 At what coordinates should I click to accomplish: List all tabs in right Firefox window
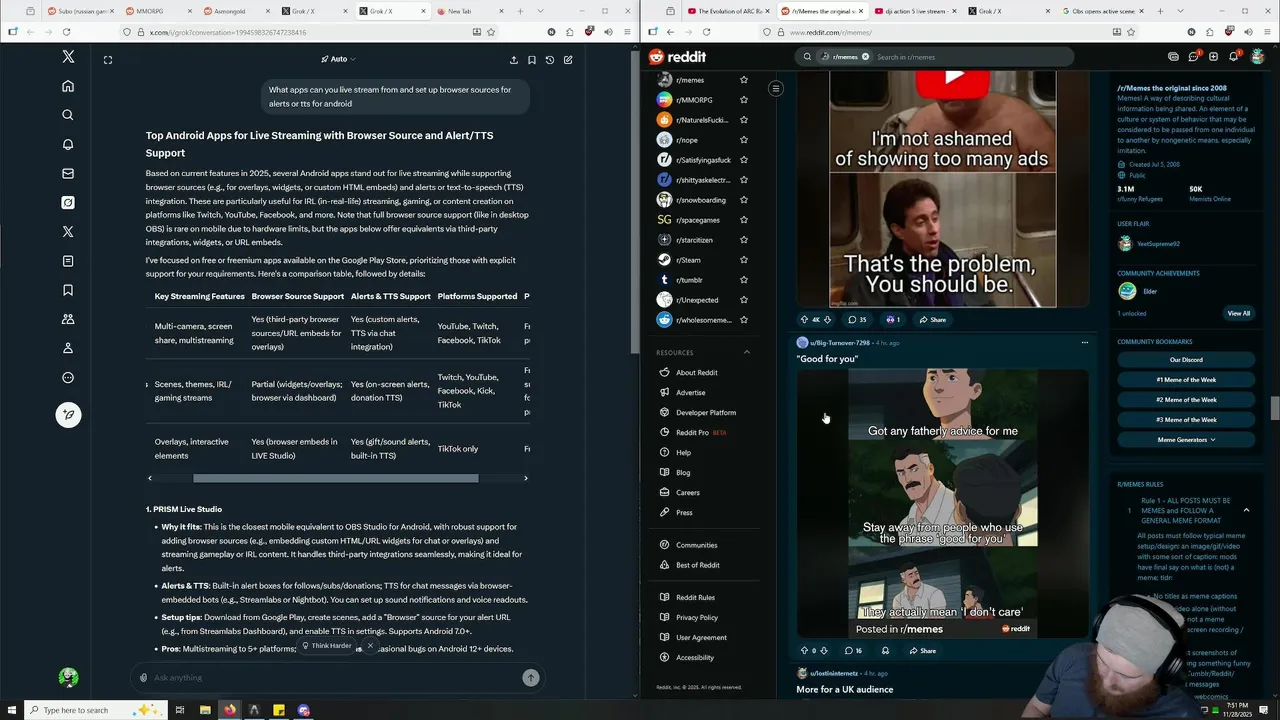(1181, 11)
